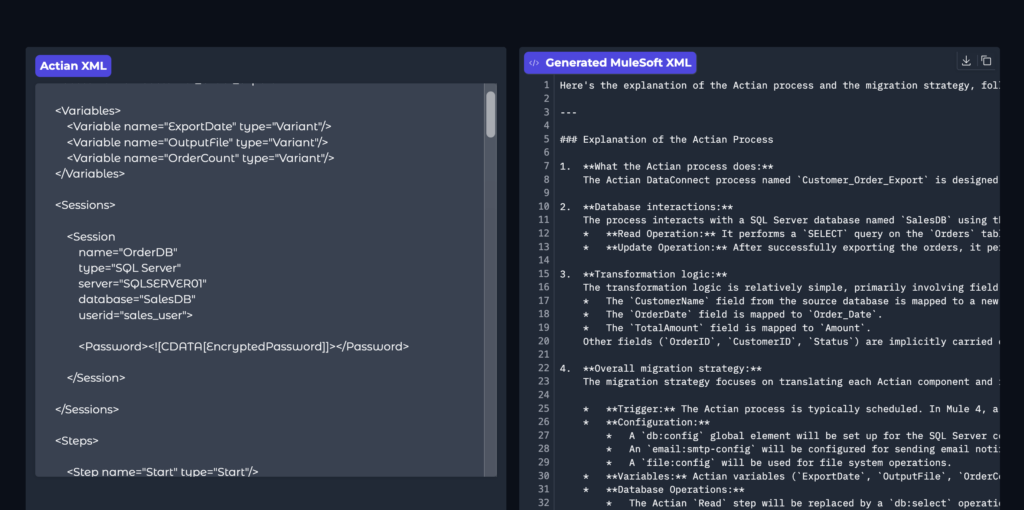The image size is (1024, 510).
Task: Click the `CustomerName` field mapping line
Action: point(791,301)
